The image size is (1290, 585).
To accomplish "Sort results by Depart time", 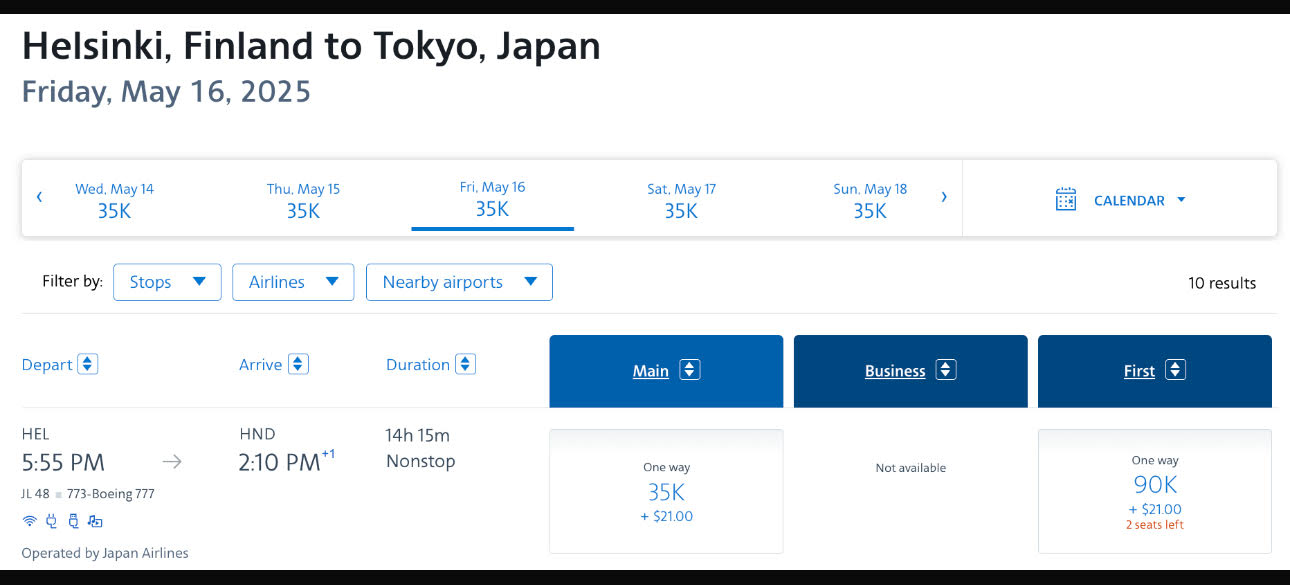I will coord(88,364).
